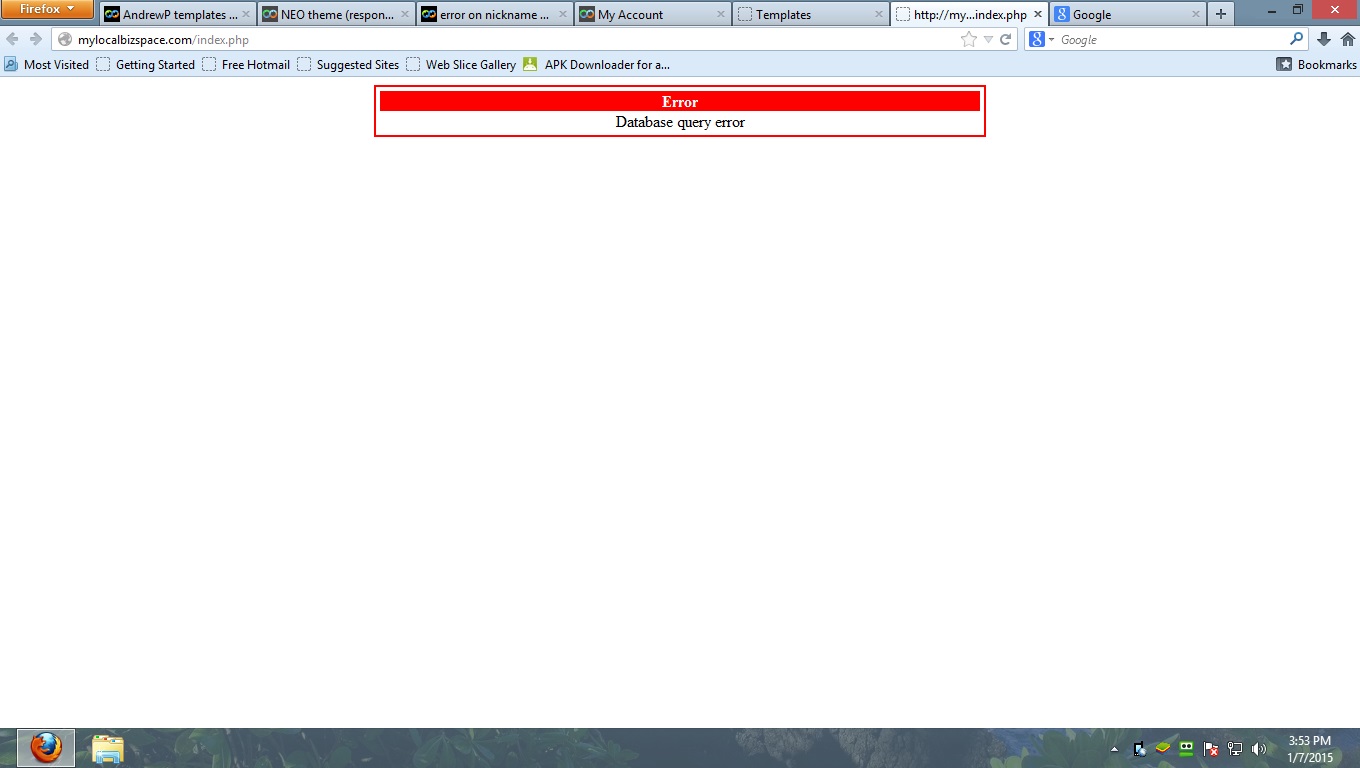Image resolution: width=1360 pixels, height=768 pixels.
Task: Close the error on nickname tab
Action: pos(562,15)
